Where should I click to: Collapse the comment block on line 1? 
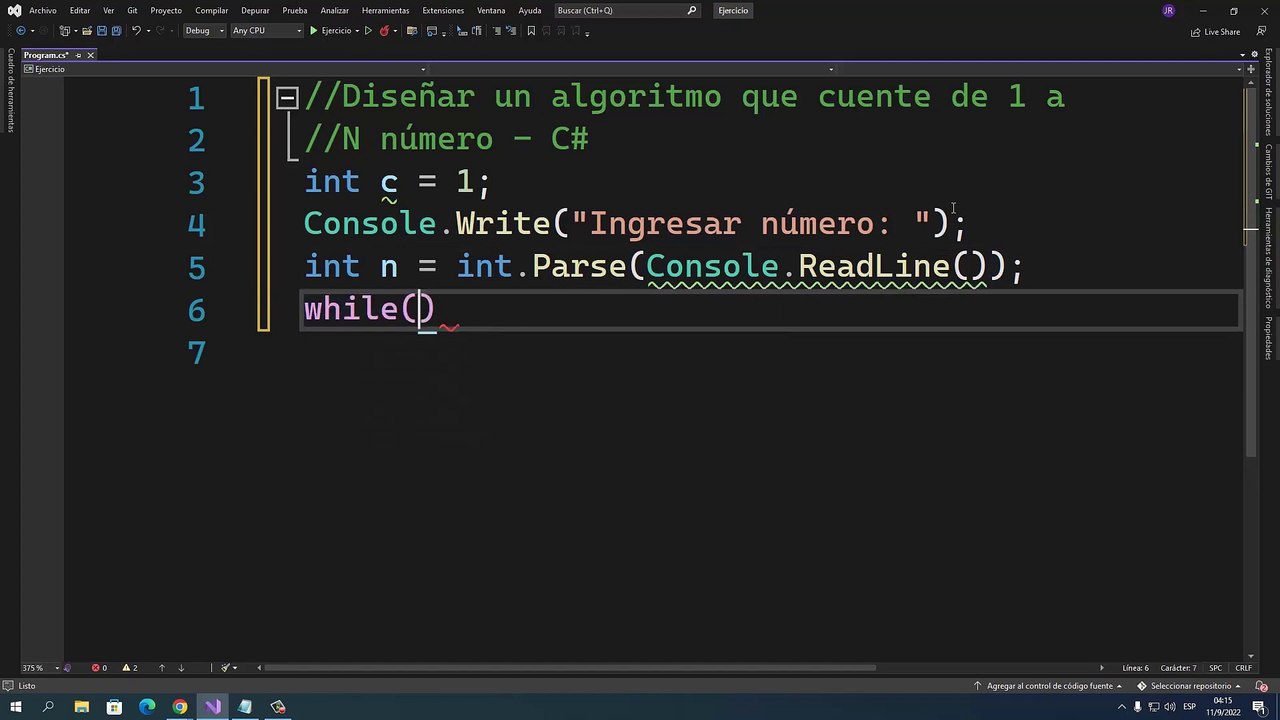pos(287,97)
